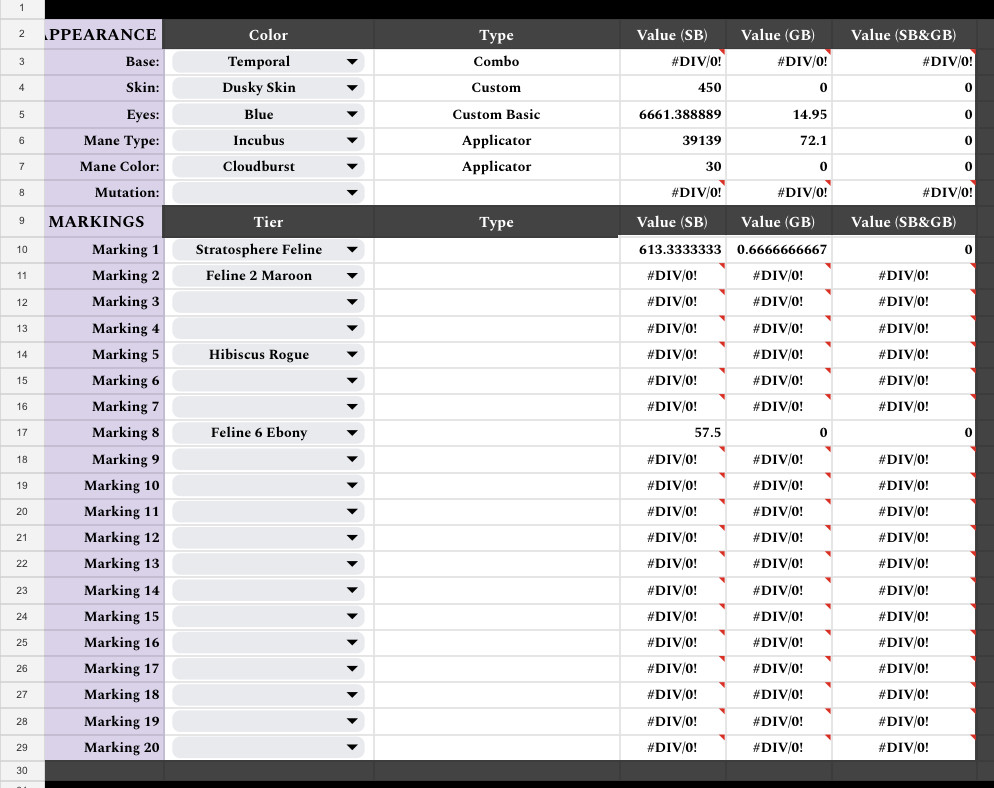The height and width of the screenshot is (788, 994).
Task: Open Marking 2 dropdown showing Feline 2 Maroon
Action: point(268,275)
